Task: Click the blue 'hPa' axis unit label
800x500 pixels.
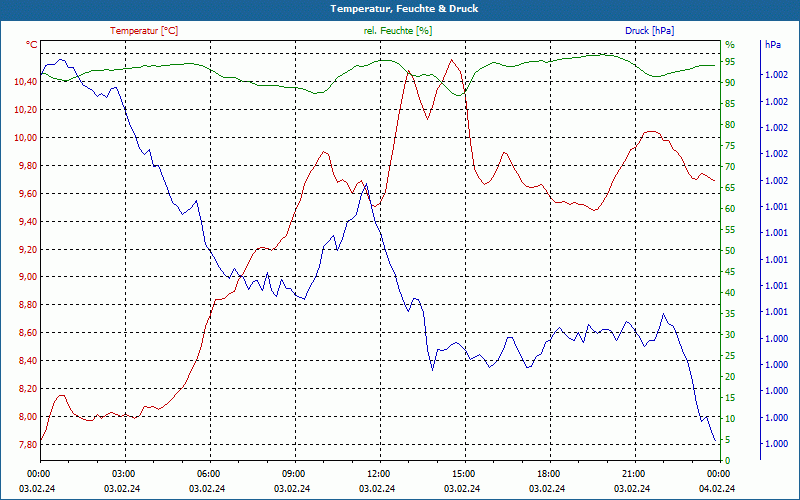Action: click(773, 45)
